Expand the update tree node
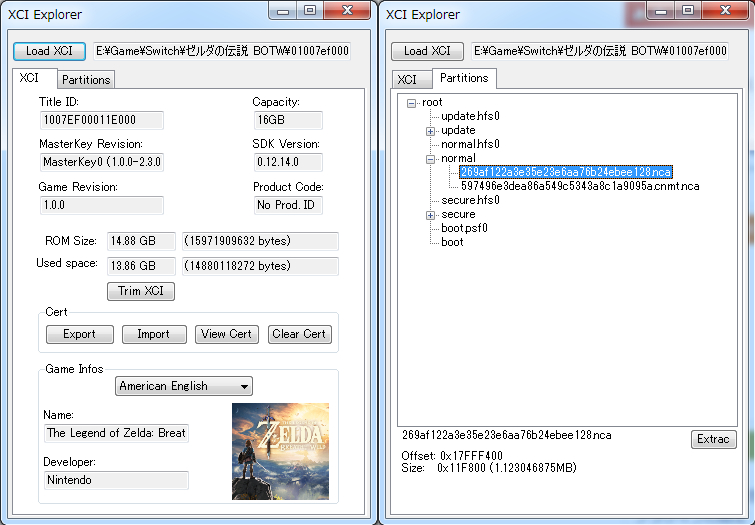The width and height of the screenshot is (755, 525). [430, 131]
